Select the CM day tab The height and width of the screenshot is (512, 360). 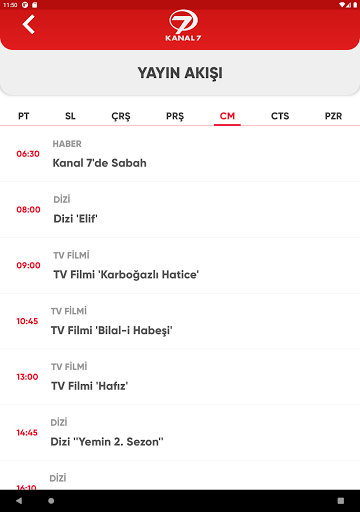(x=227, y=116)
